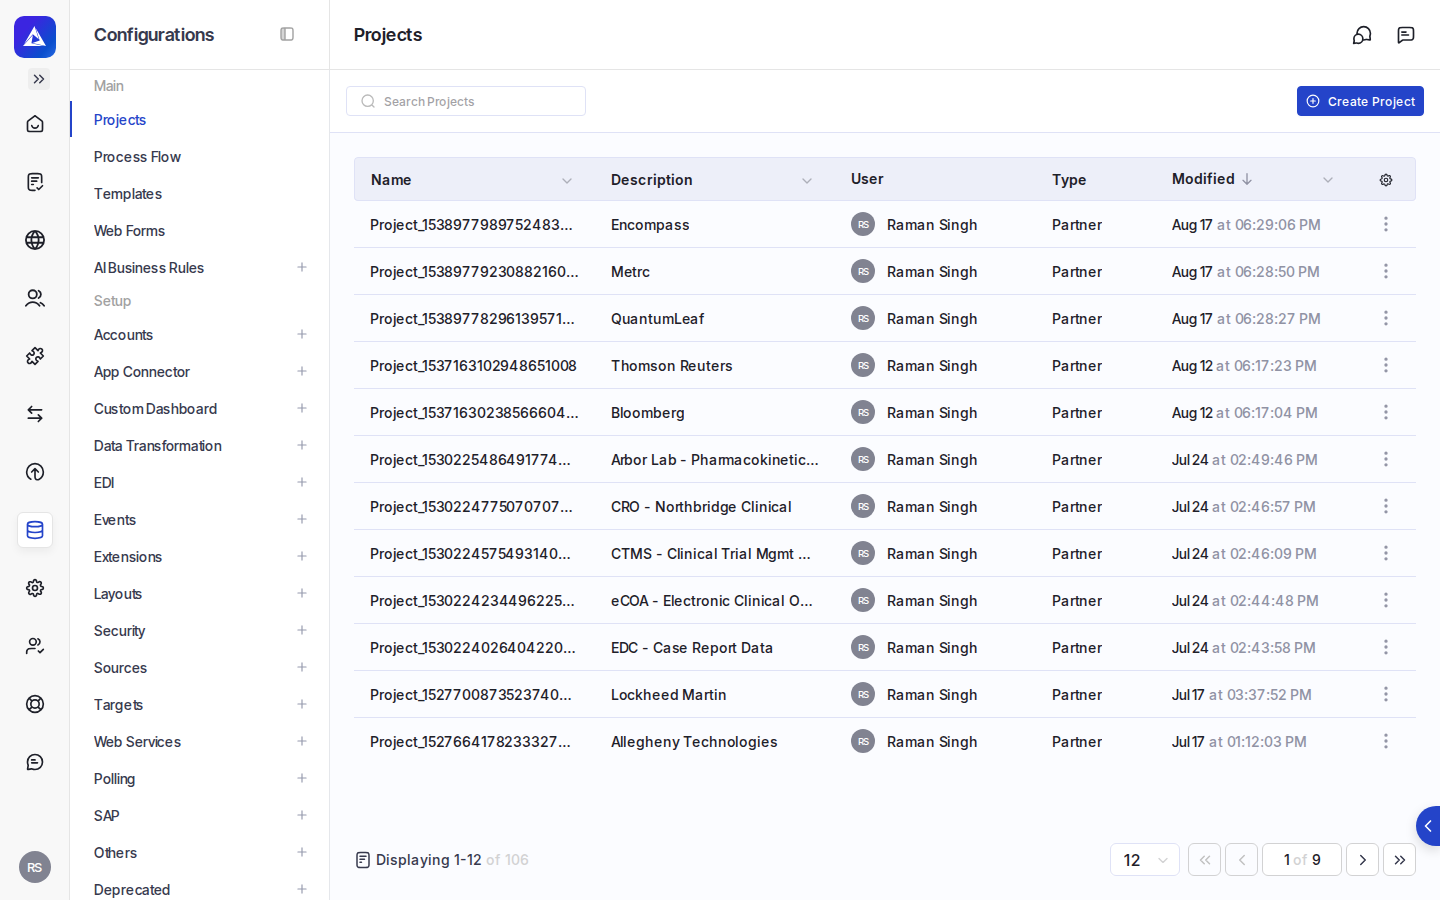Open the Modified column filter dropdown

[1328, 181]
